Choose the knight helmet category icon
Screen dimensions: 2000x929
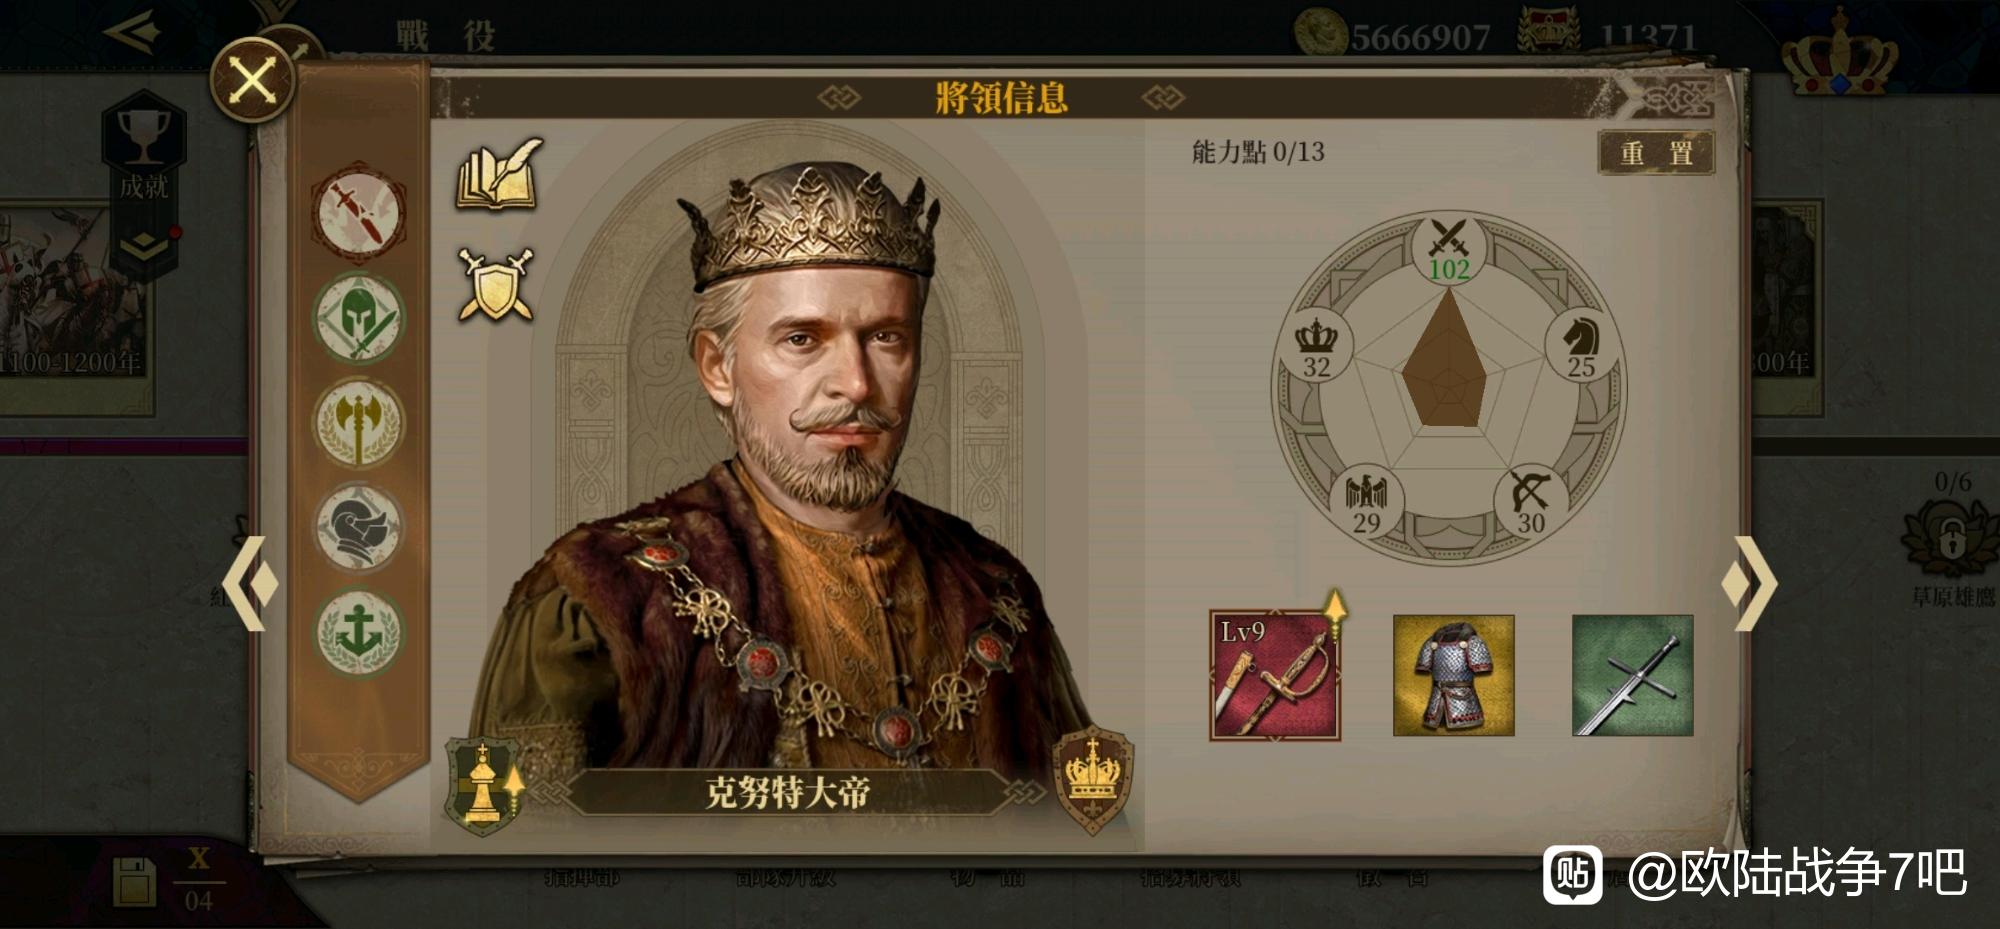(x=358, y=528)
